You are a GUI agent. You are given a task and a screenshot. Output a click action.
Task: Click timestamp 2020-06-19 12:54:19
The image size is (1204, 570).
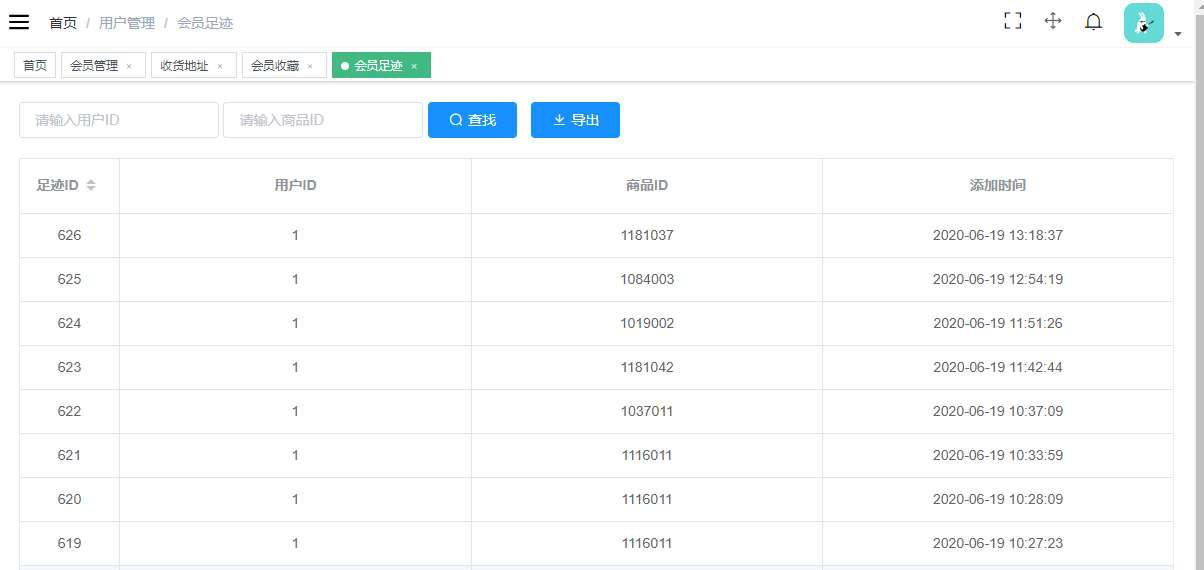point(998,279)
